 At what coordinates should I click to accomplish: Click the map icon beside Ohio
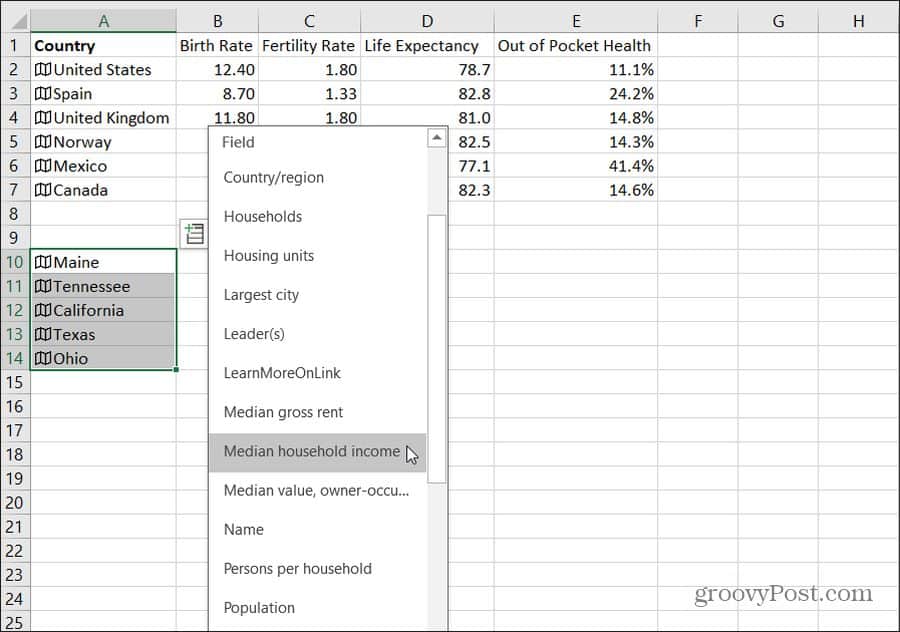coord(42,359)
